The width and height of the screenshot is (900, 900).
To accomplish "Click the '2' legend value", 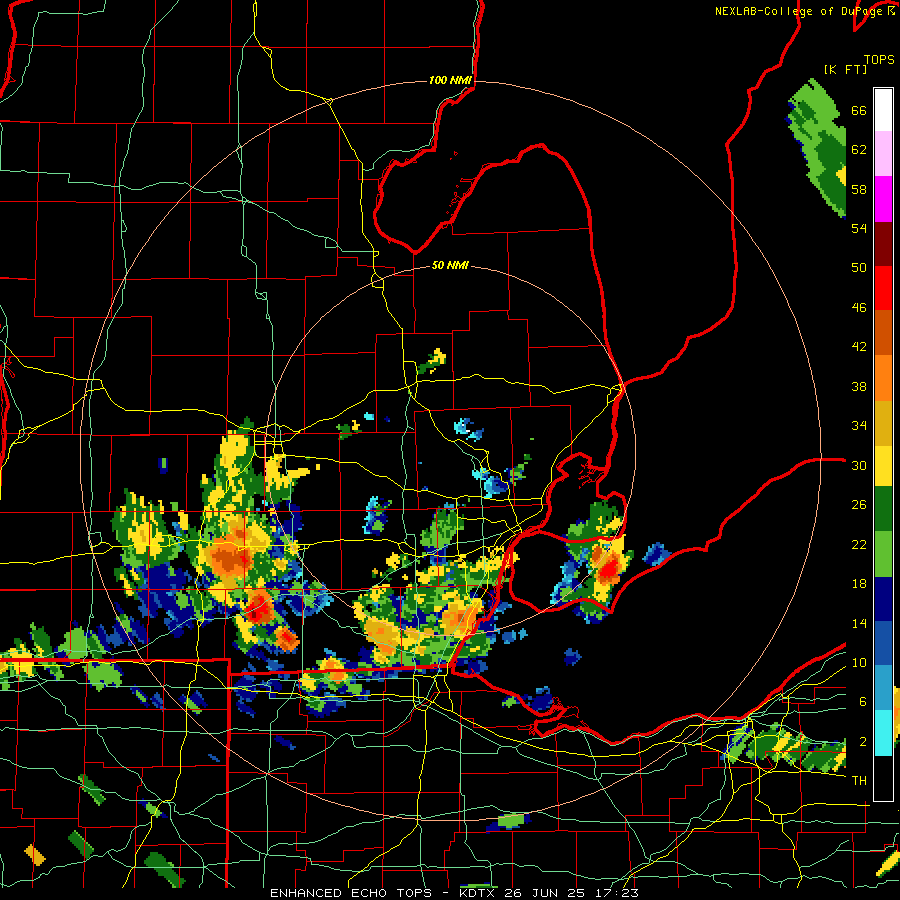I will [x=862, y=742].
